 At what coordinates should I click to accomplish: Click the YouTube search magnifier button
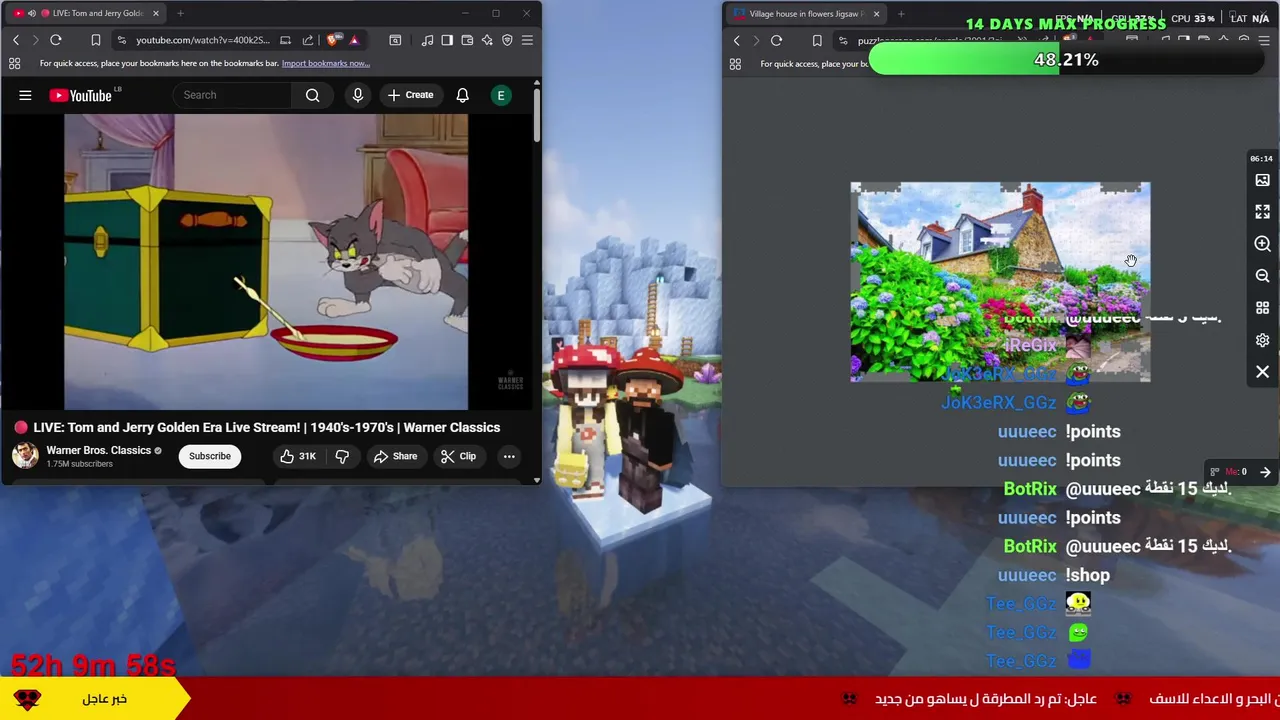point(312,95)
